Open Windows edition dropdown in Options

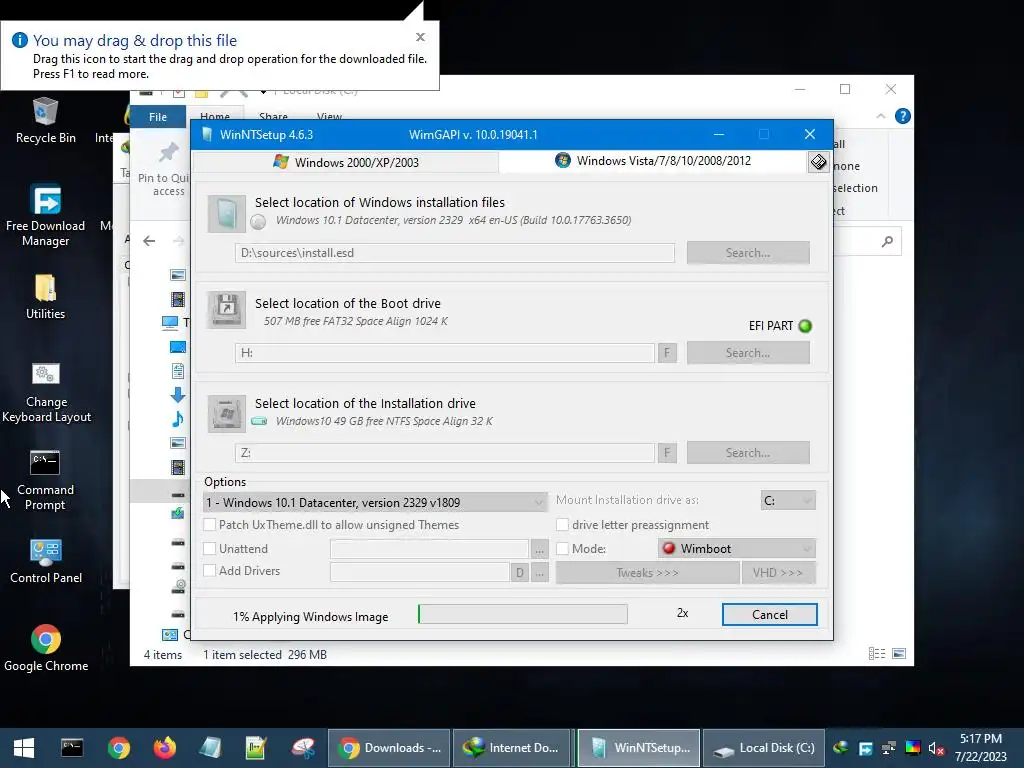coord(375,502)
